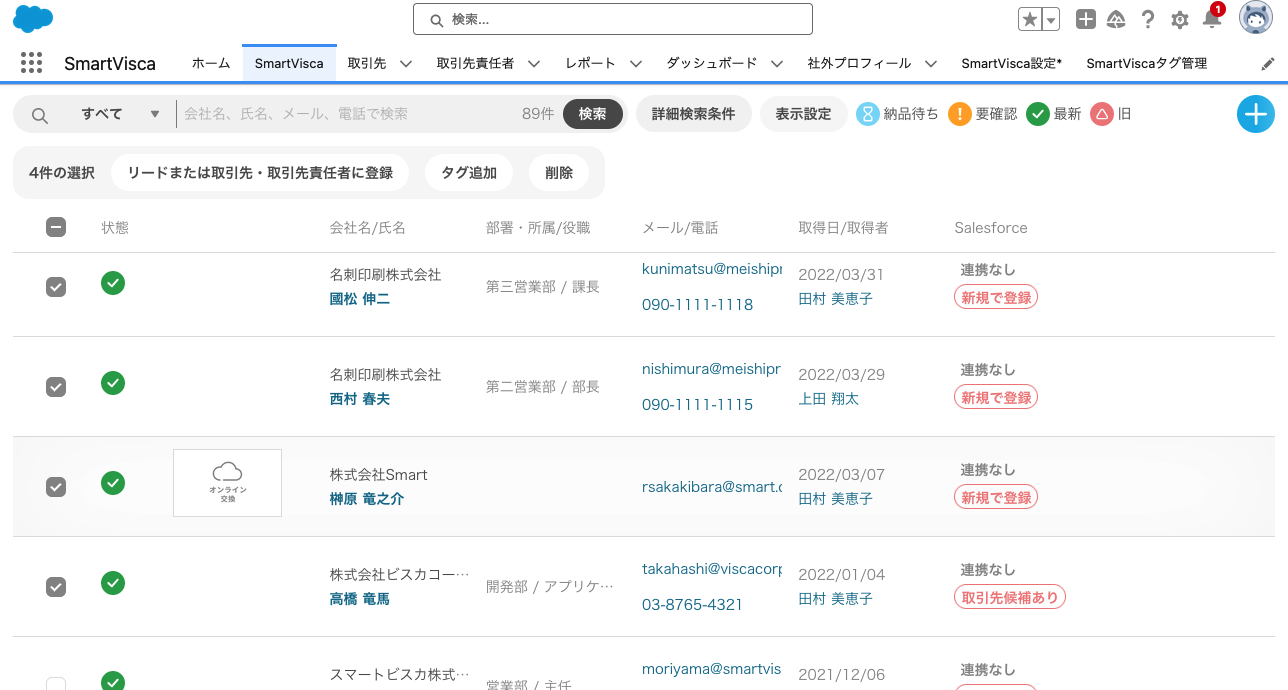Open the App Launcher grid icon
The image size is (1288, 690).
tap(31, 63)
